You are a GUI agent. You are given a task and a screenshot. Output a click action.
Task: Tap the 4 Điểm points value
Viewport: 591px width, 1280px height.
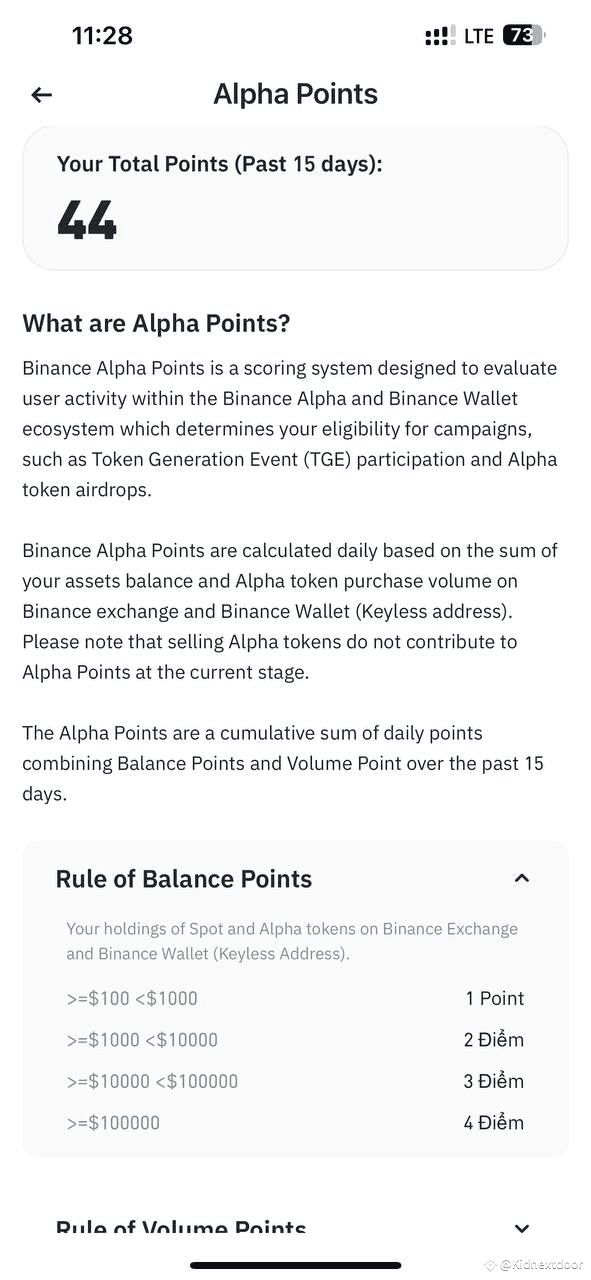point(493,1122)
